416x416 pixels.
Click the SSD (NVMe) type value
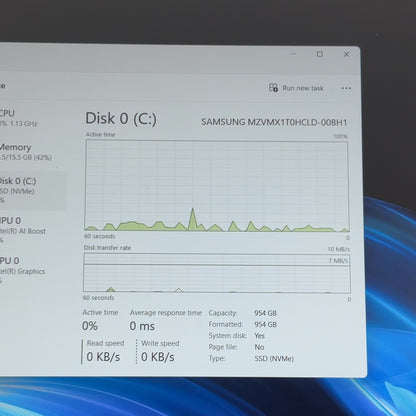274,359
